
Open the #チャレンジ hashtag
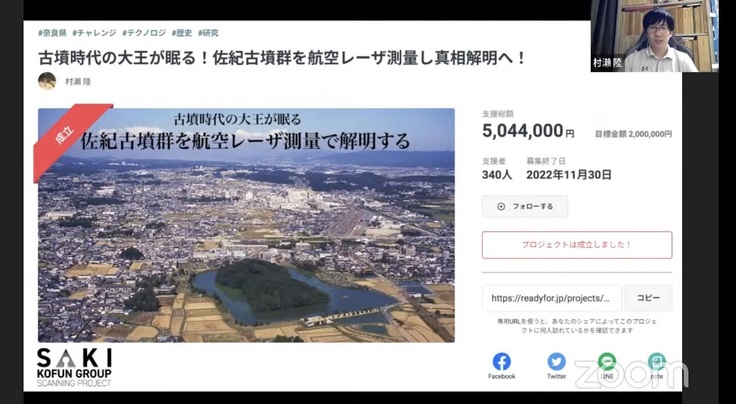[94, 33]
